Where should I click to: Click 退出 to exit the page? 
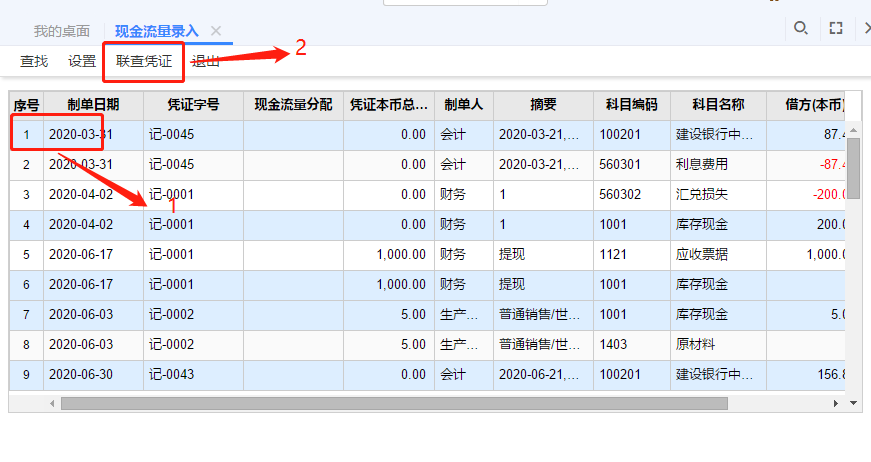(206, 61)
